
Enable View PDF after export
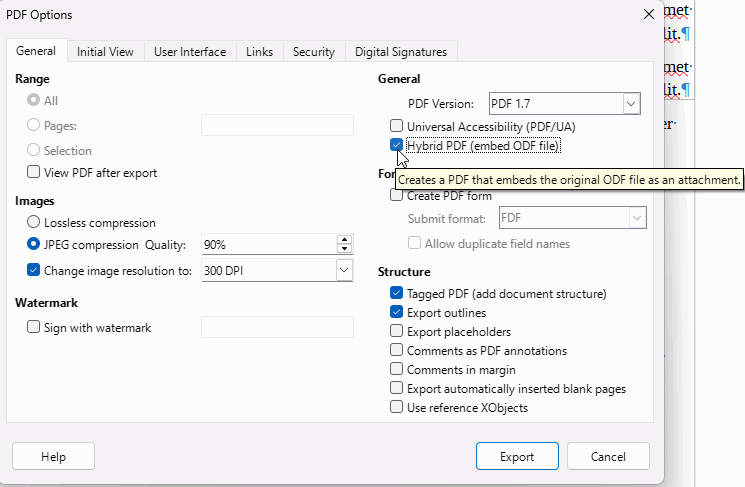click(x=33, y=172)
